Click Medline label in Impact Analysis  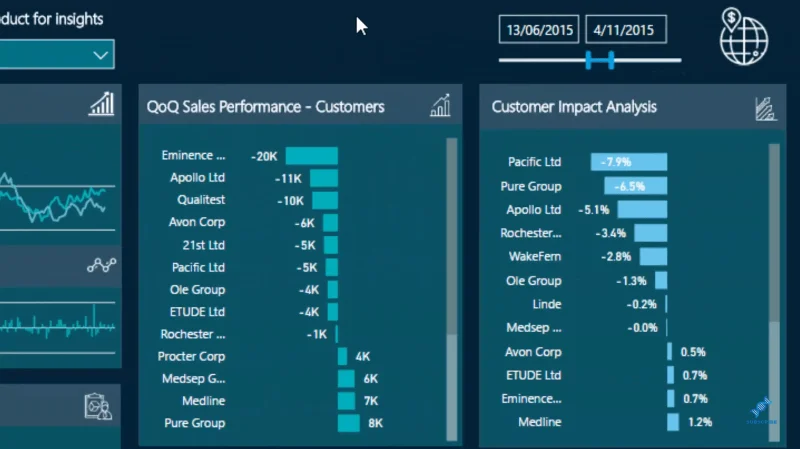click(x=540, y=422)
